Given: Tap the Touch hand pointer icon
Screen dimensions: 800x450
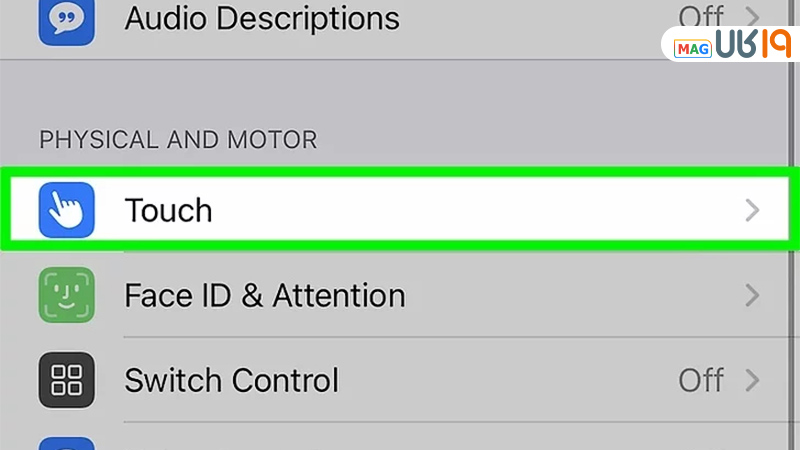Looking at the screenshot, I should click(66, 210).
